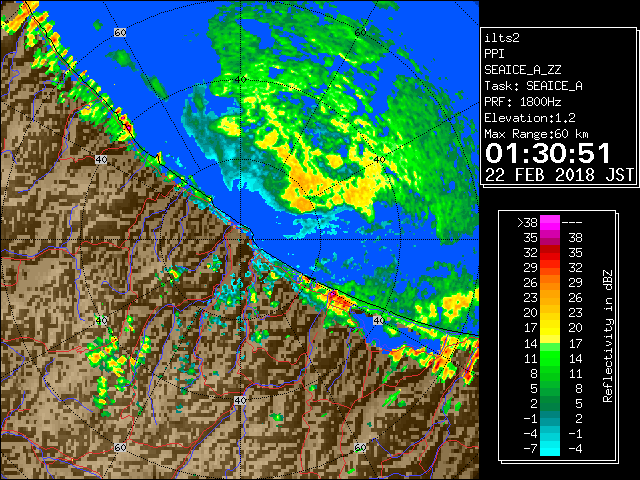
Task: Click the 01:30:51 timestamp
Action: point(548,153)
